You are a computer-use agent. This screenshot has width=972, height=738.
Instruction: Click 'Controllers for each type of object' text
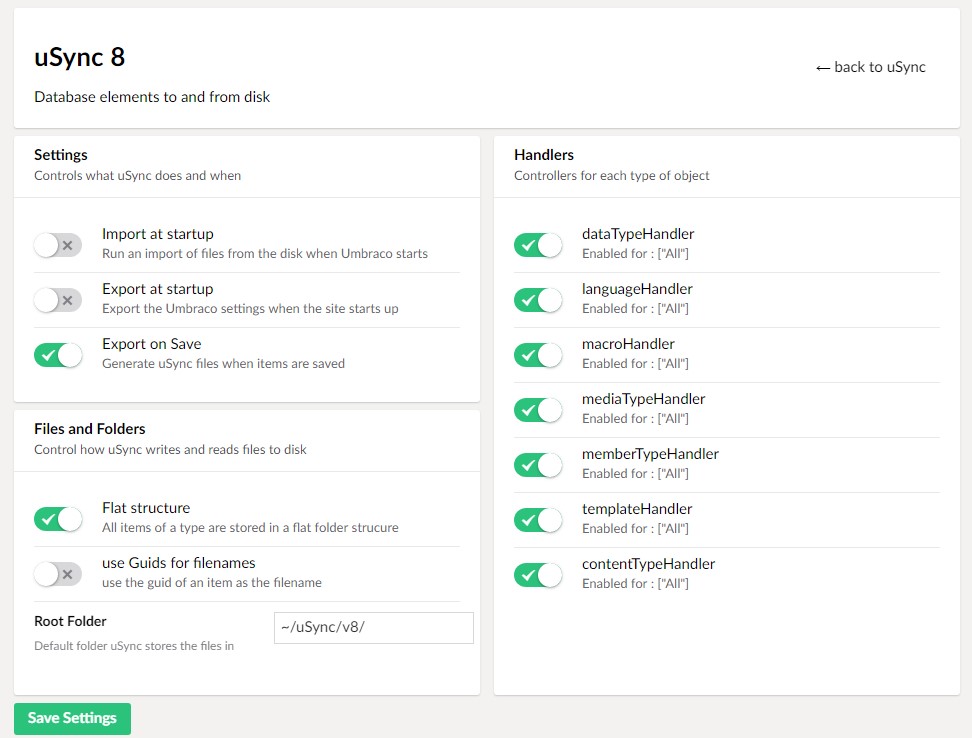pyautogui.click(x=611, y=175)
